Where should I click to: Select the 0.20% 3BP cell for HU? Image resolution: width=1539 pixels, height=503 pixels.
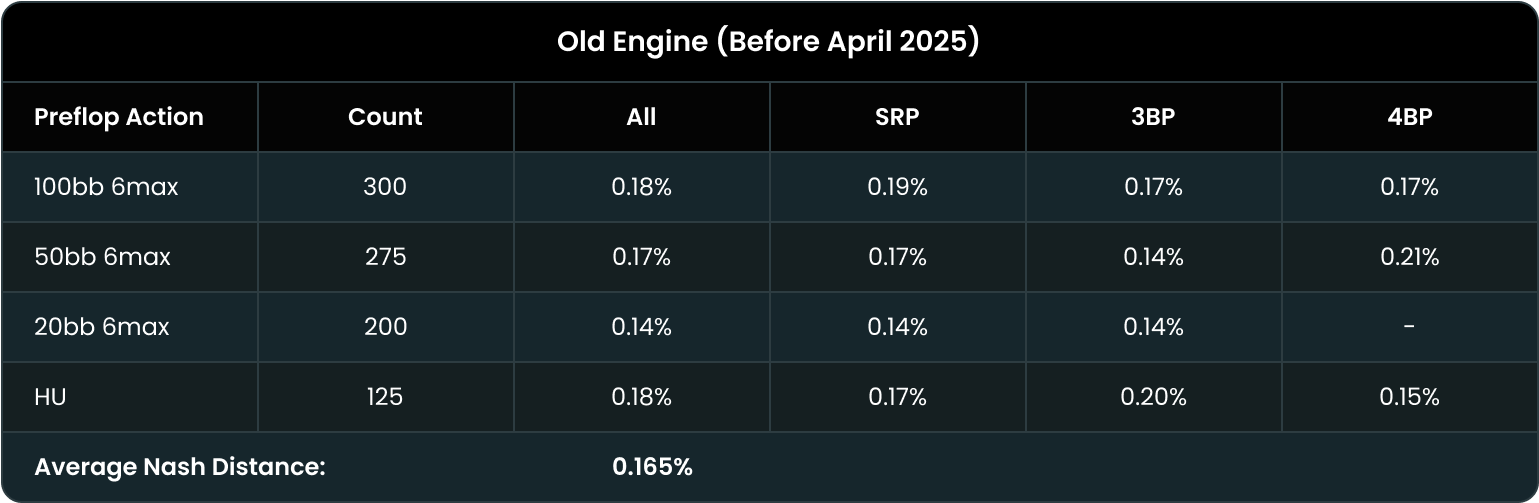coord(1153,397)
